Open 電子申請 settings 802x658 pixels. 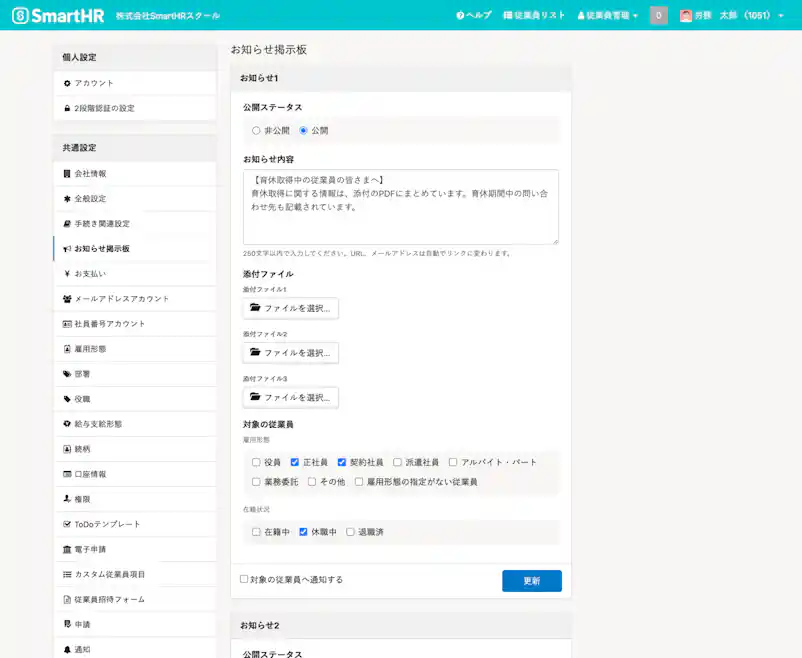click(x=92, y=549)
